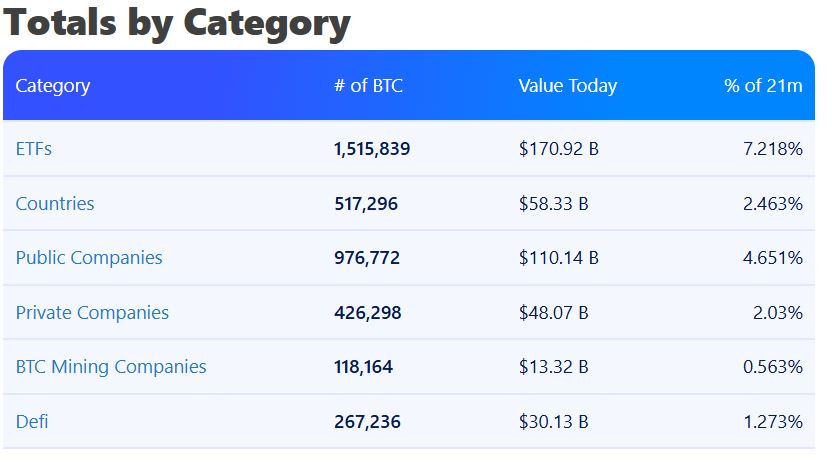Open the Countries category link
Viewport: 832px width, 468px height.
click(x=55, y=204)
